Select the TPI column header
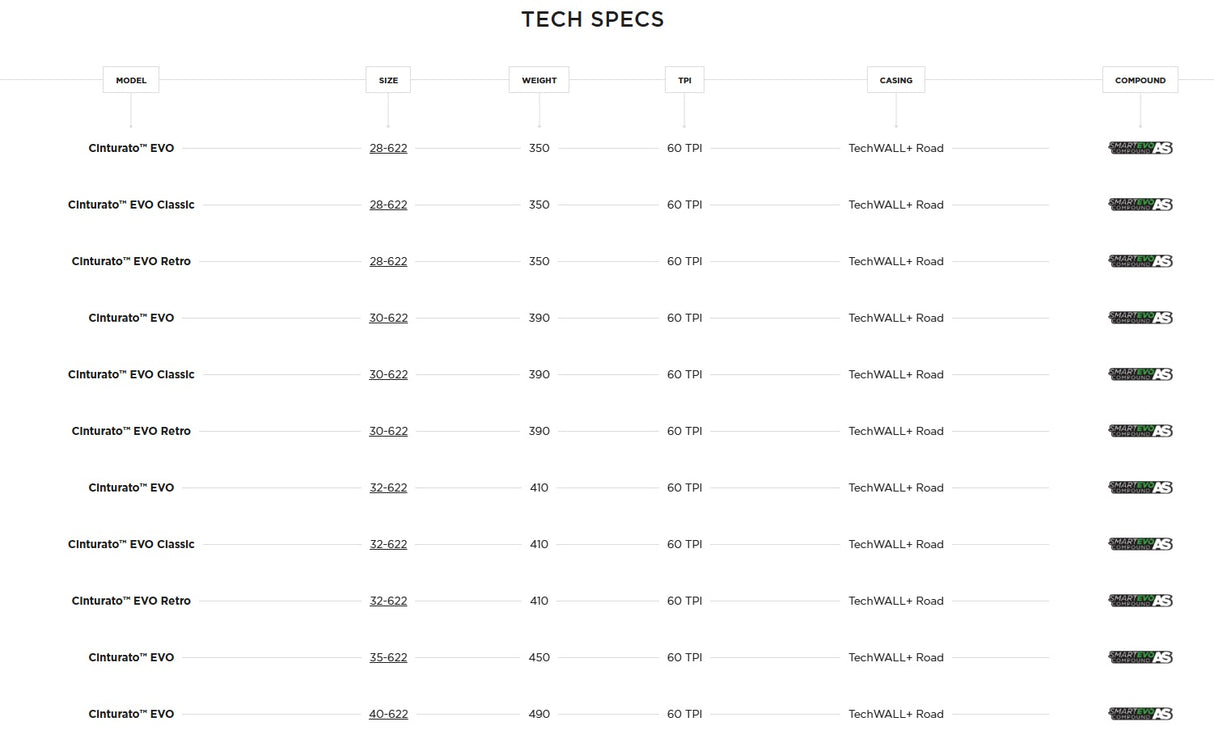Viewport: 1214px width, 747px height. click(684, 80)
